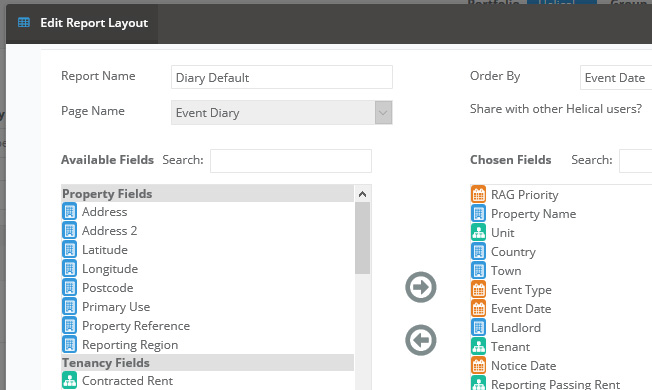Click the building icon next to Postcode
Image resolution: width=652 pixels, height=390 pixels.
(x=69, y=287)
